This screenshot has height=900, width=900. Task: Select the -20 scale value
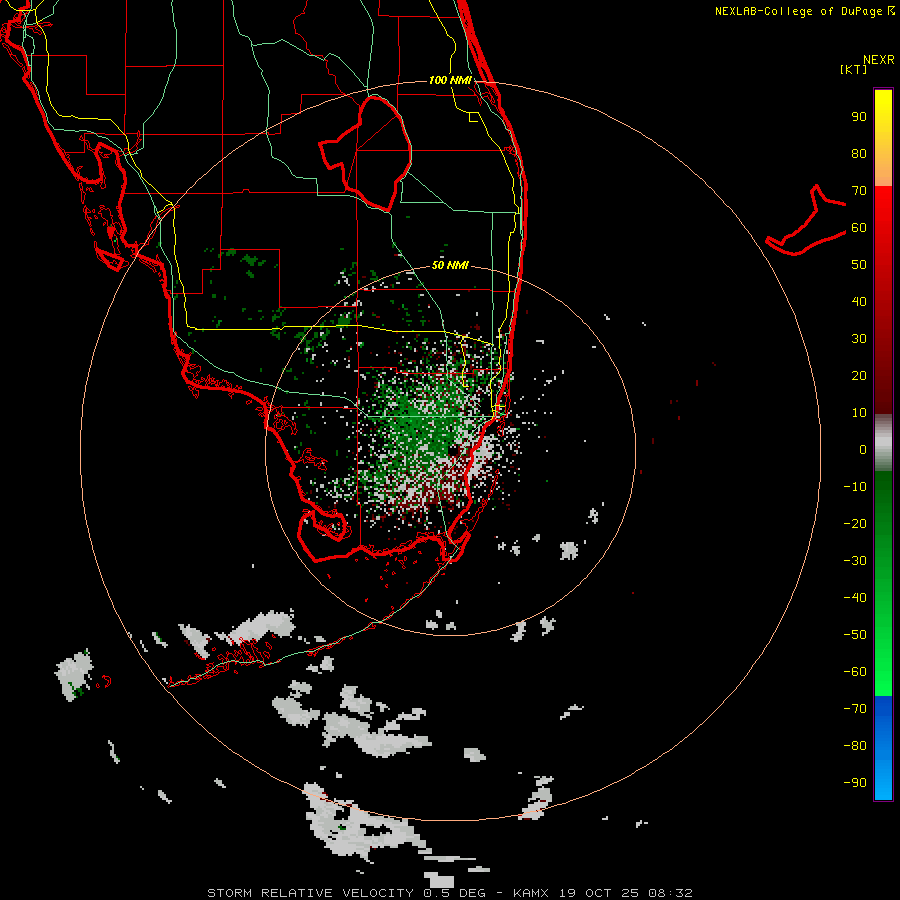pyautogui.click(x=855, y=523)
